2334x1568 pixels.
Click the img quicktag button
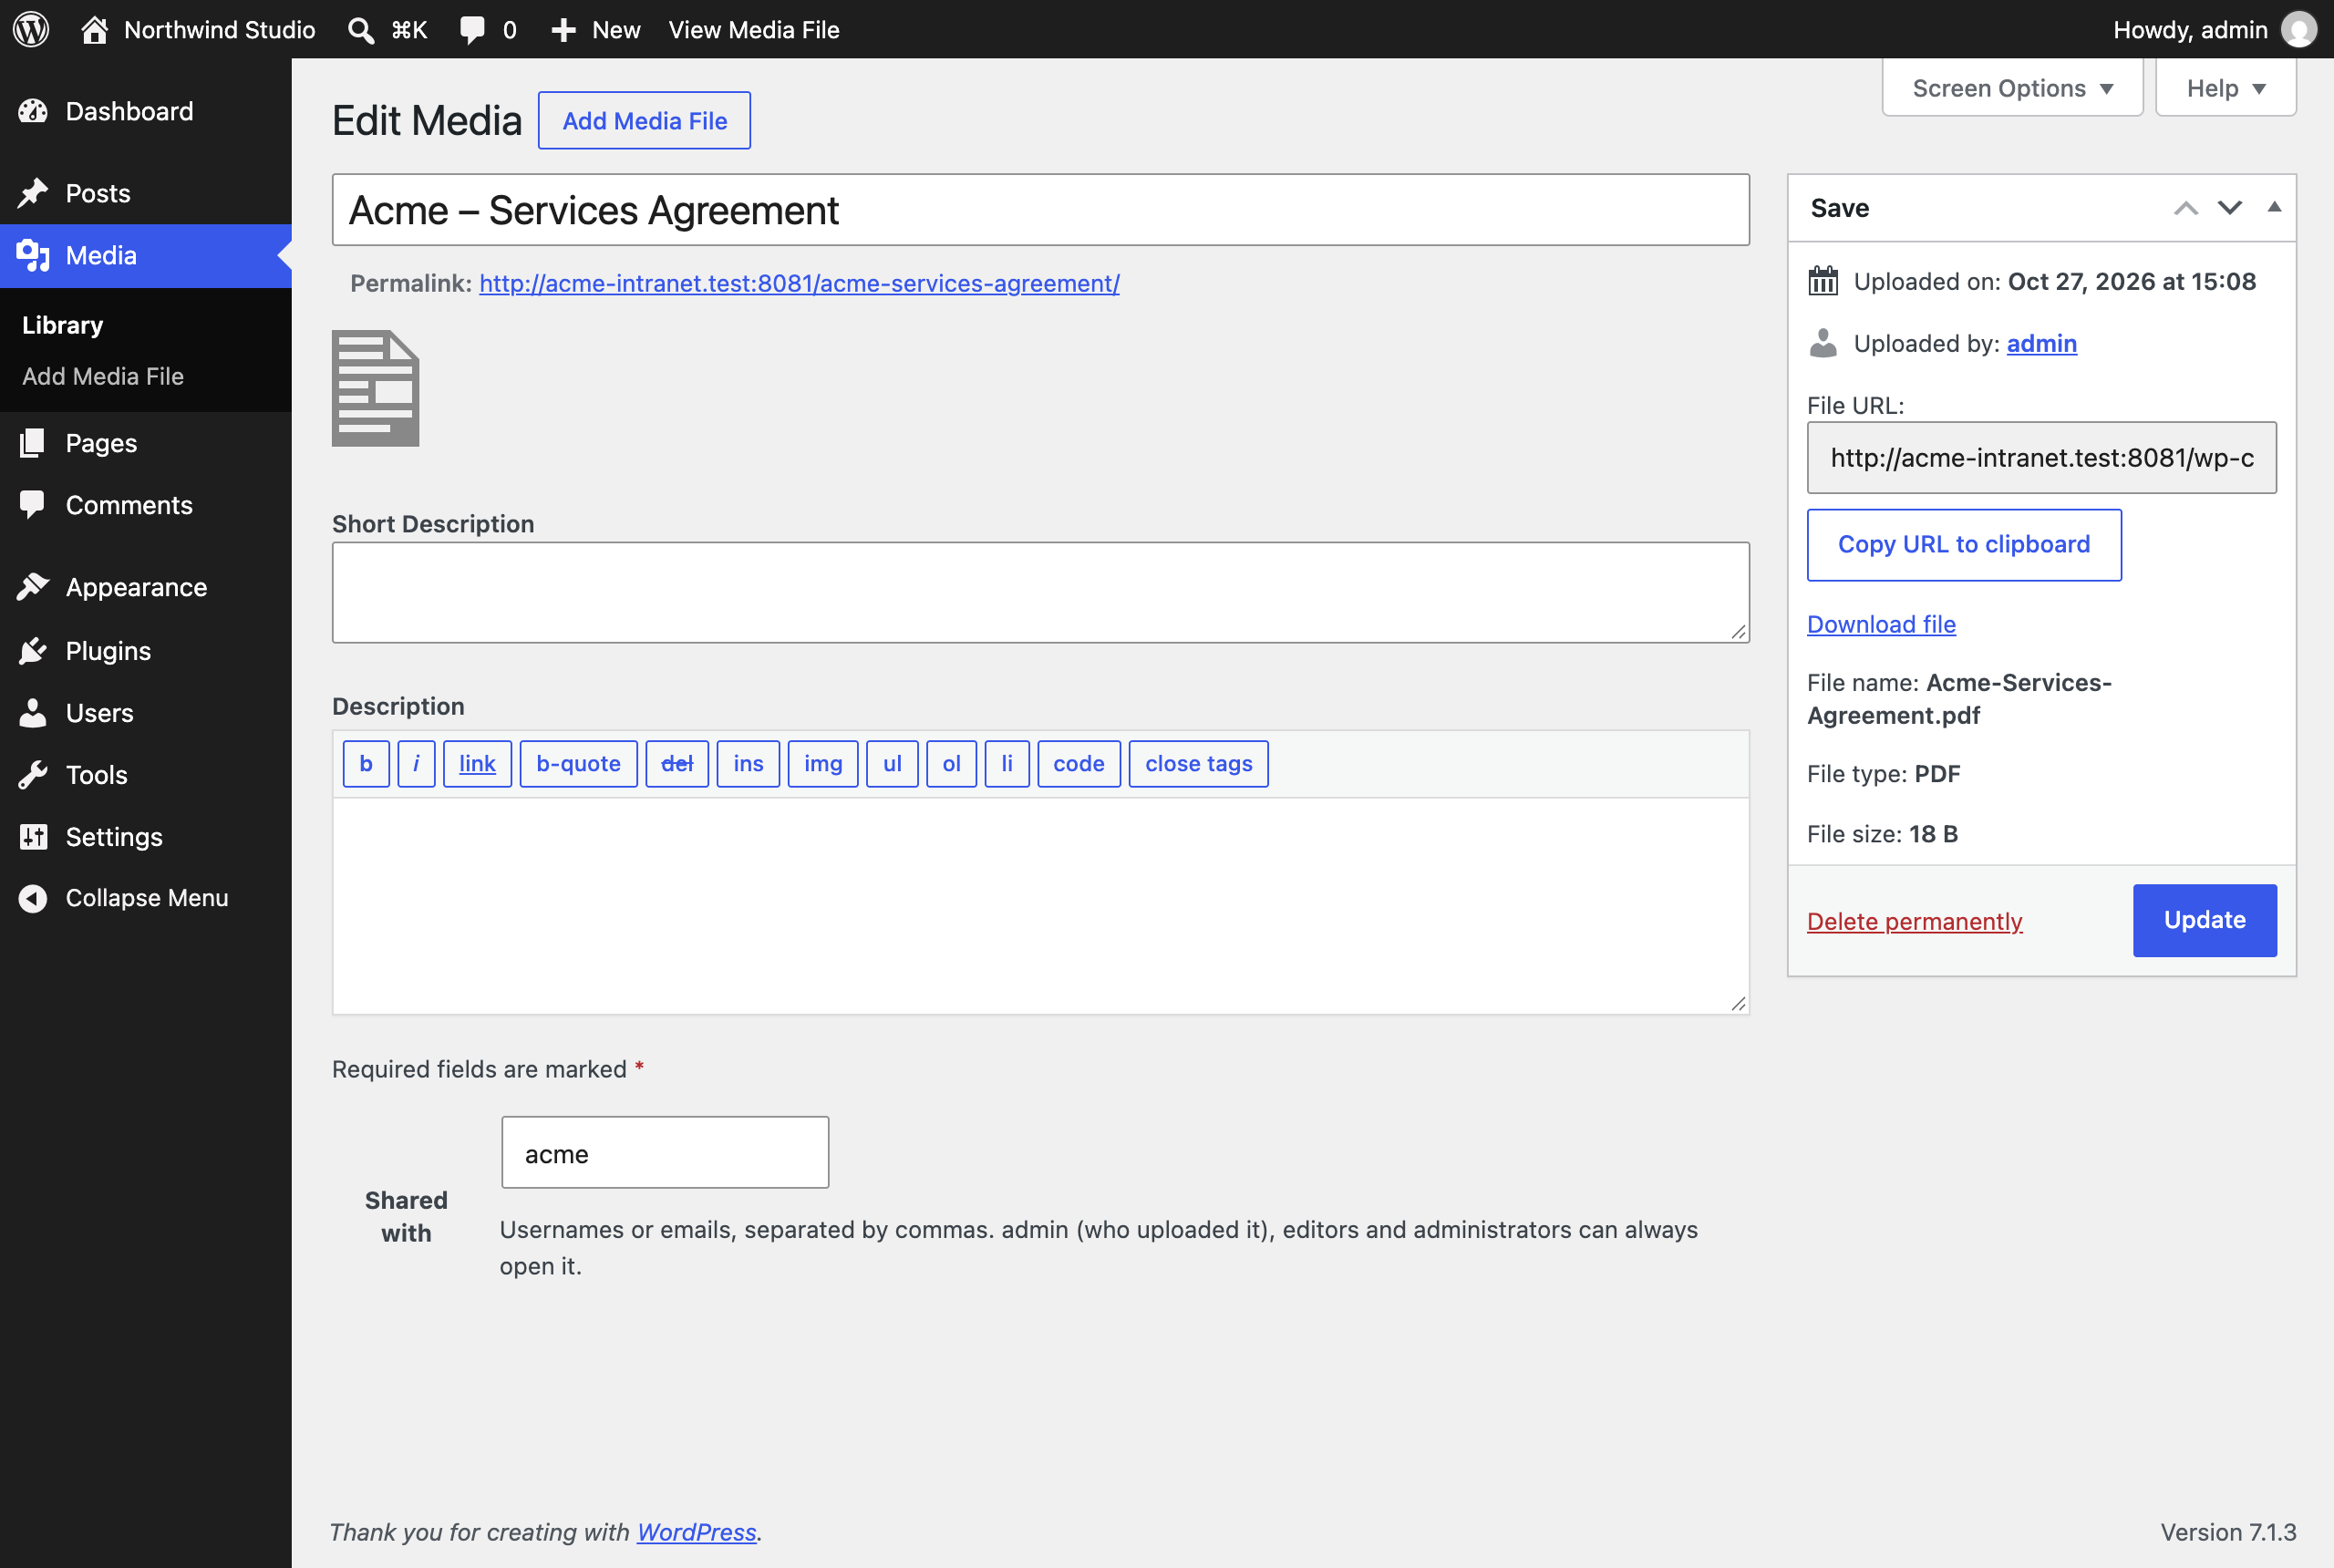pos(822,764)
